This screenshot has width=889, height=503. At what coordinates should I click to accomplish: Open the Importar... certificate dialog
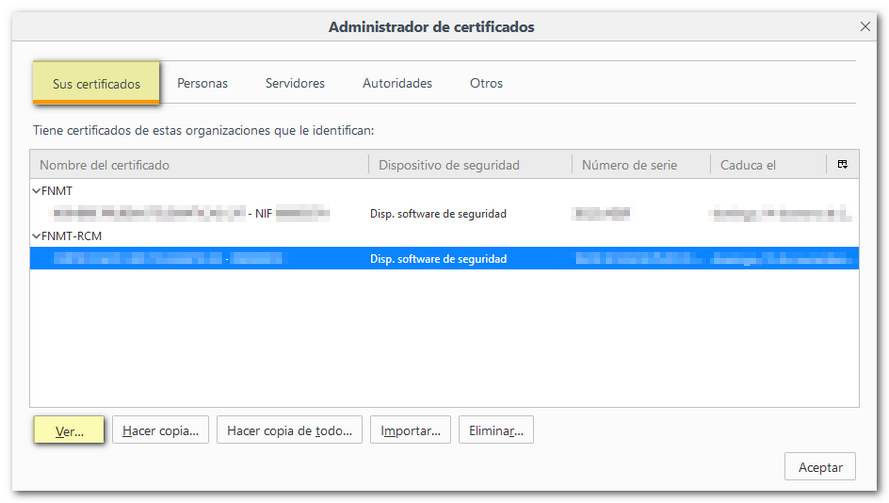pos(410,431)
